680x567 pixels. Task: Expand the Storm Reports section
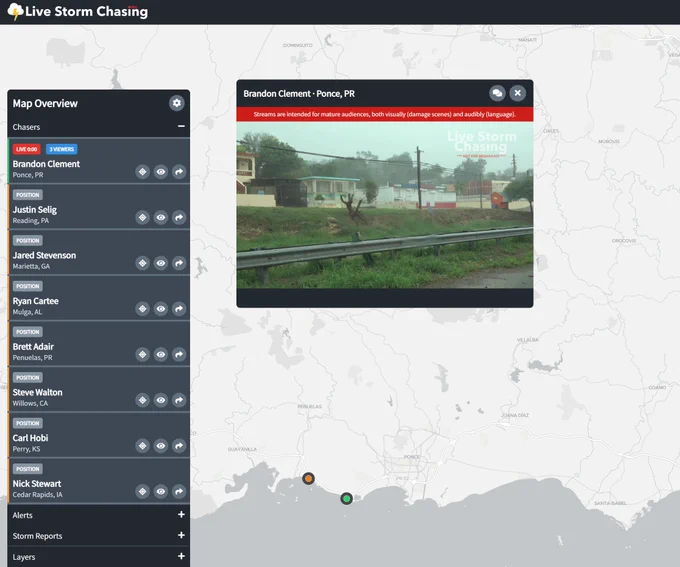[181, 535]
